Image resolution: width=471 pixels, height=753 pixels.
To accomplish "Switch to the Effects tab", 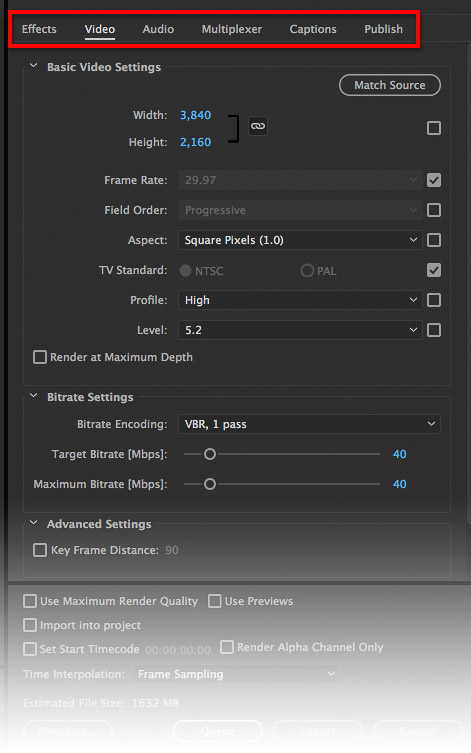I will 39,29.
